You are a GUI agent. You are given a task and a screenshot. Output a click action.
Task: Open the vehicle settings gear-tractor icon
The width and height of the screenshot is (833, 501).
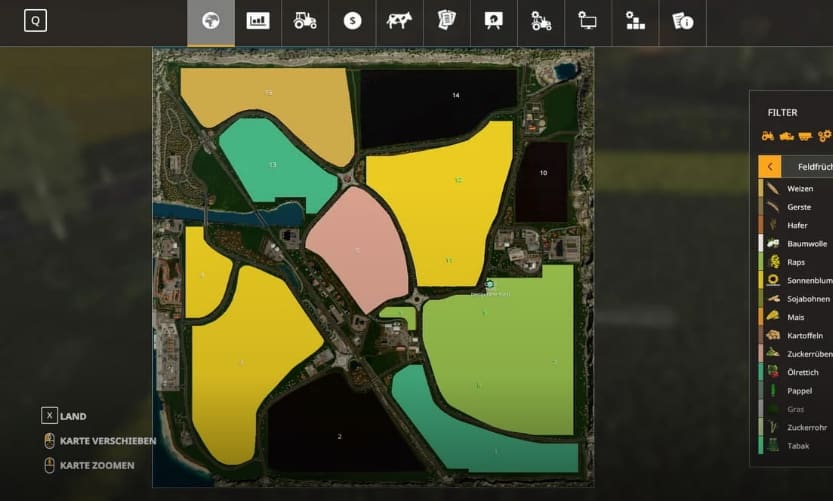coord(541,21)
